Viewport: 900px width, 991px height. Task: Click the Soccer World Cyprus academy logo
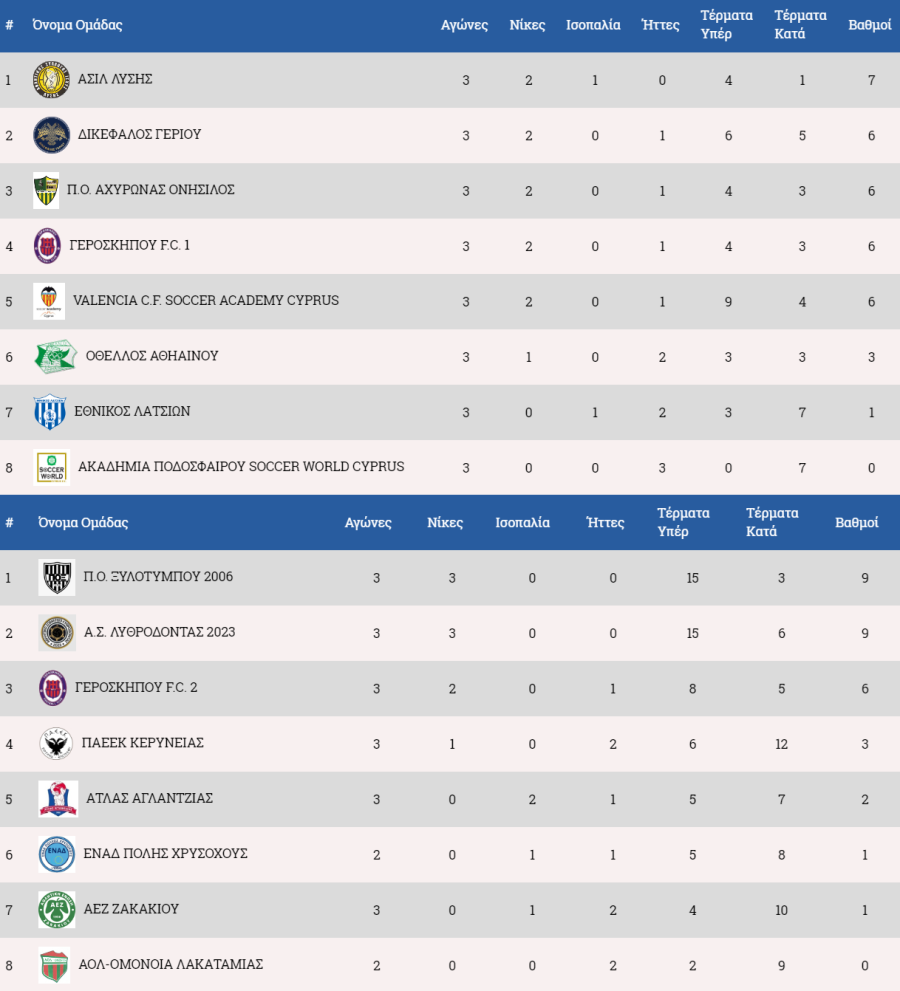click(x=51, y=467)
